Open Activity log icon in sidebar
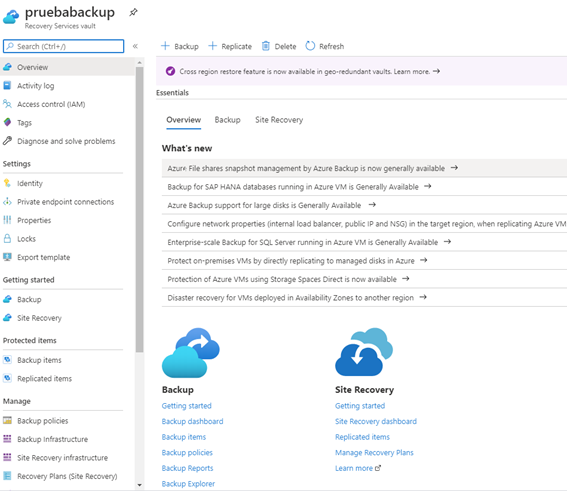 tap(7, 85)
